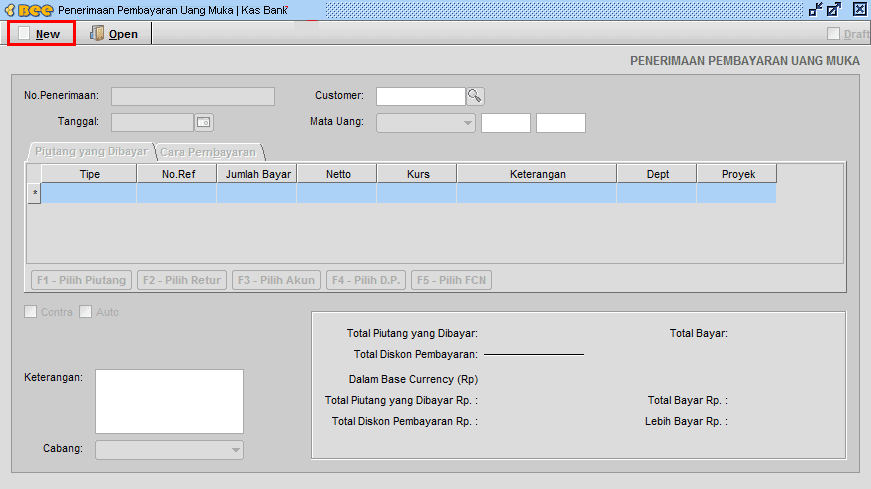Click the Total Piutang yang Dibayar: label
The height and width of the screenshot is (489, 871).
[x=412, y=333]
